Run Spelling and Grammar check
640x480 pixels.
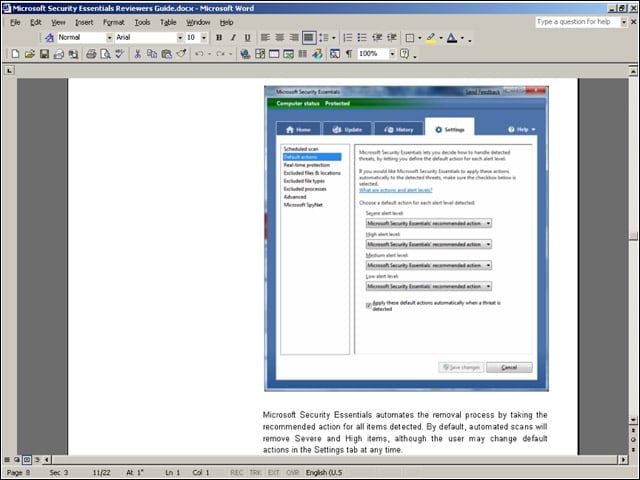point(120,54)
